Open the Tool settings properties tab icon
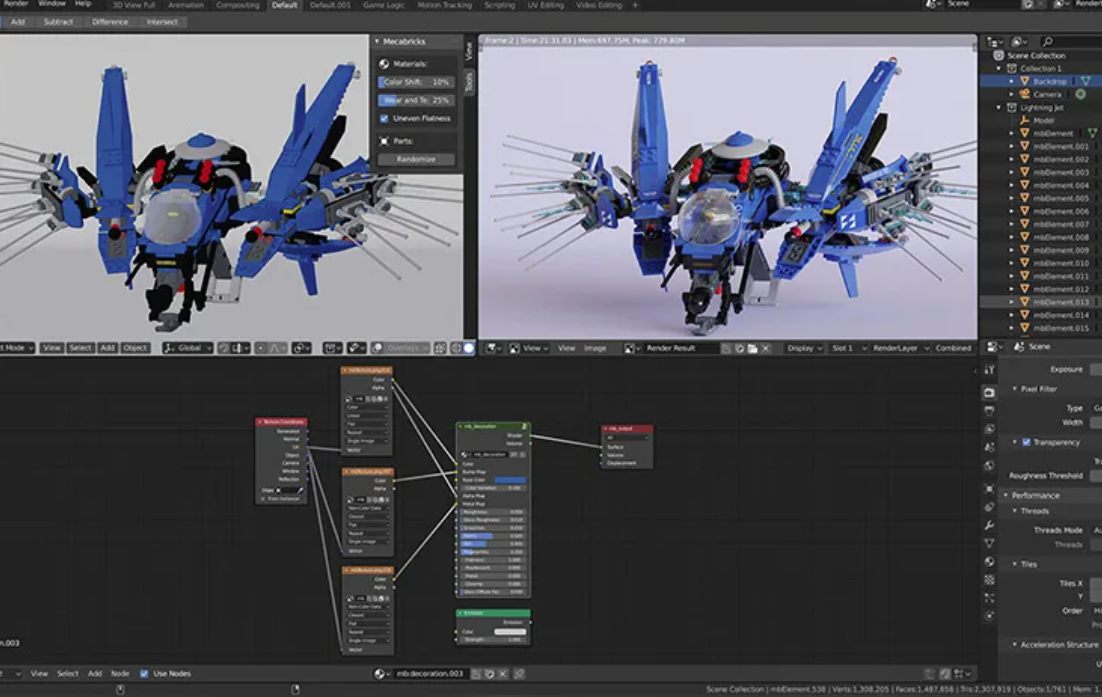Viewport: 1102px width, 697px height. click(990, 370)
